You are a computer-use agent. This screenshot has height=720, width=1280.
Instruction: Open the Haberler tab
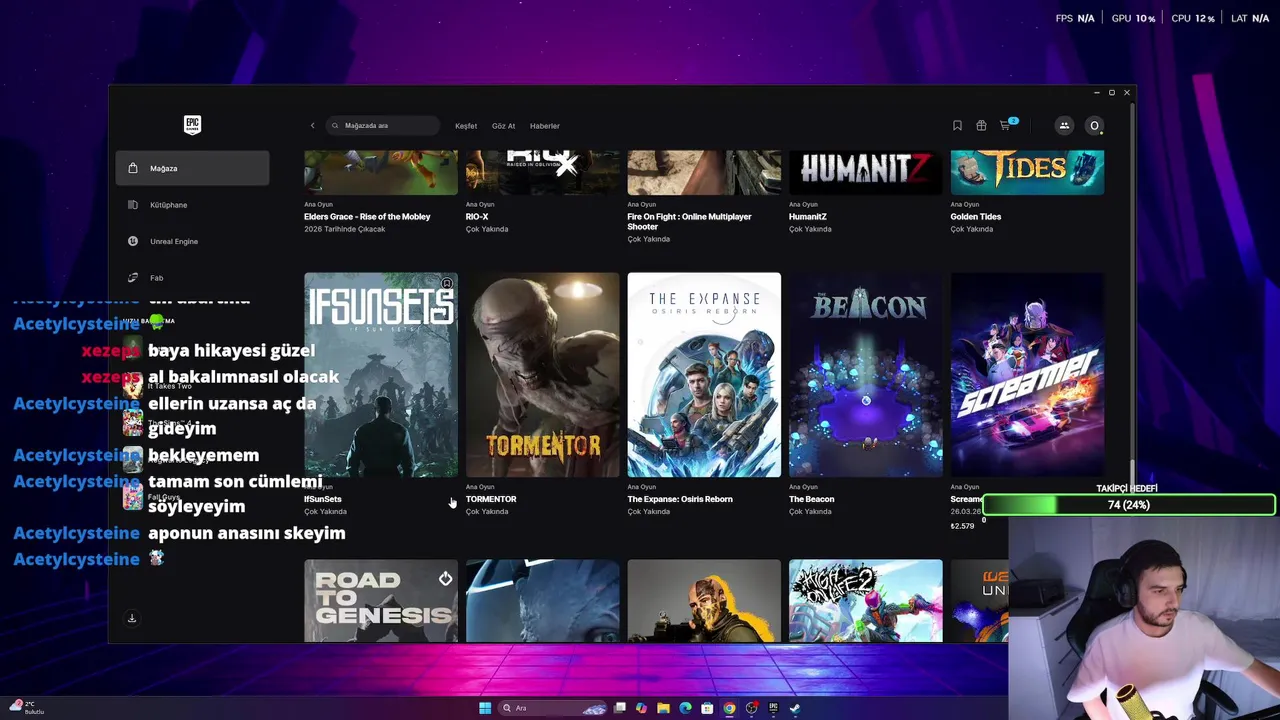click(x=545, y=126)
